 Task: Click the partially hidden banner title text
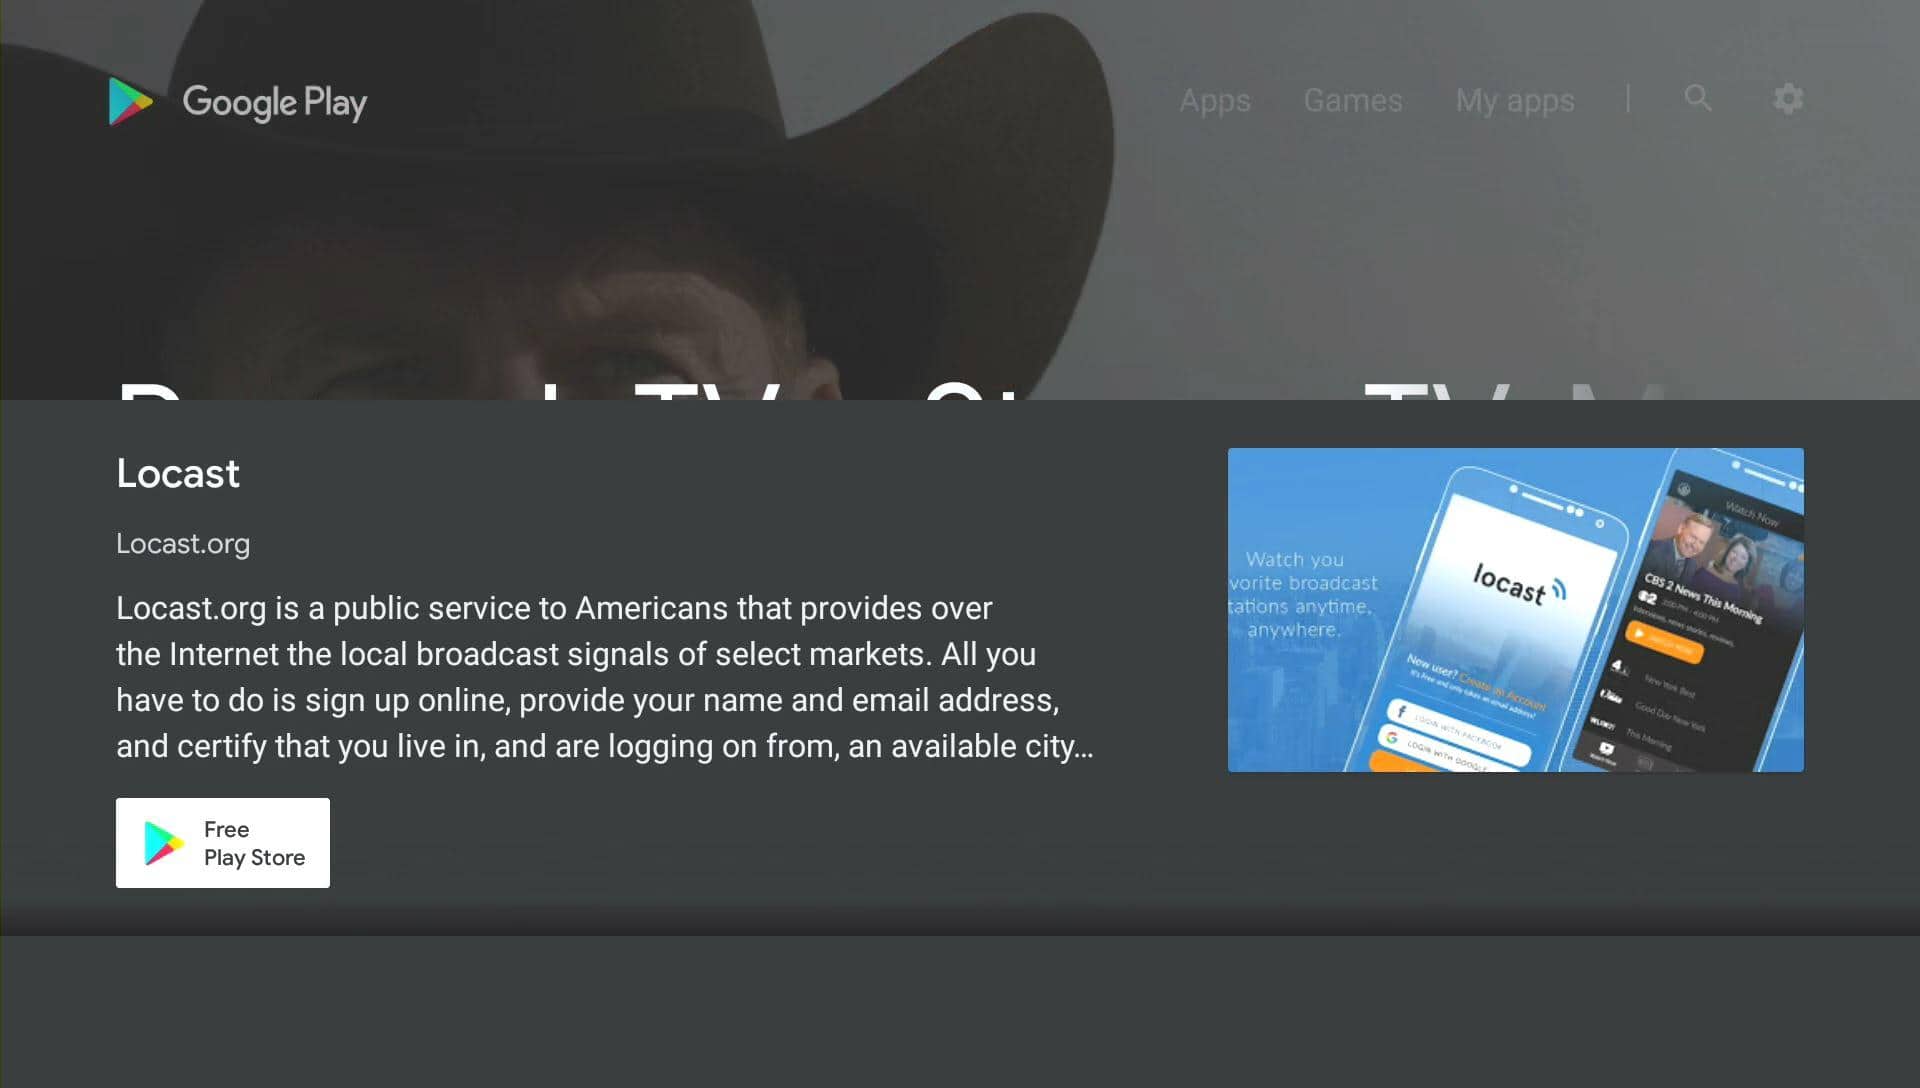pyautogui.click(x=890, y=390)
